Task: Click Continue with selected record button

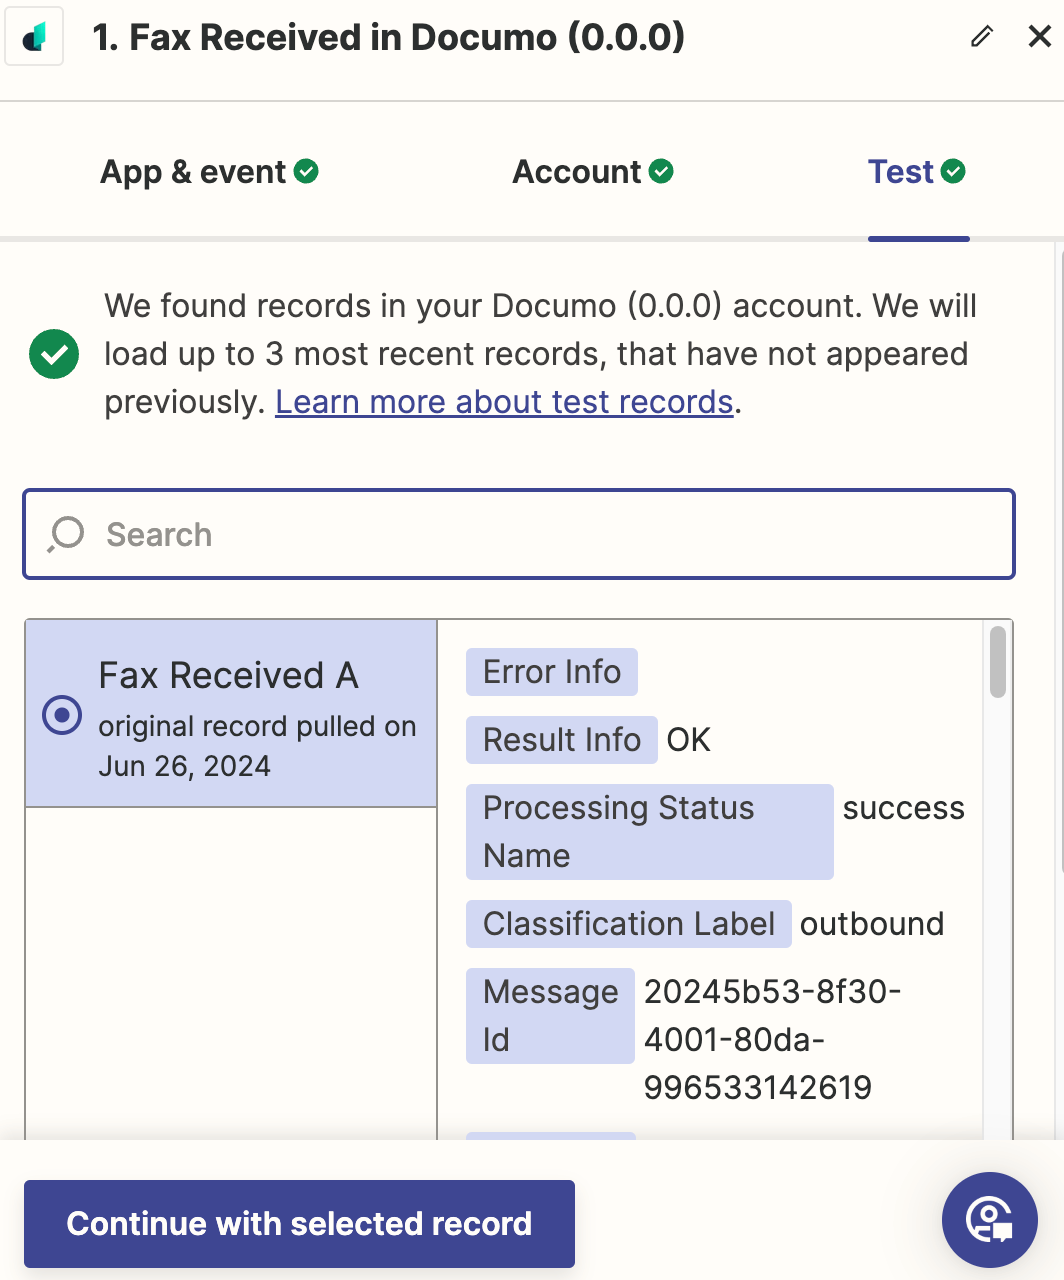Action: tap(299, 1224)
